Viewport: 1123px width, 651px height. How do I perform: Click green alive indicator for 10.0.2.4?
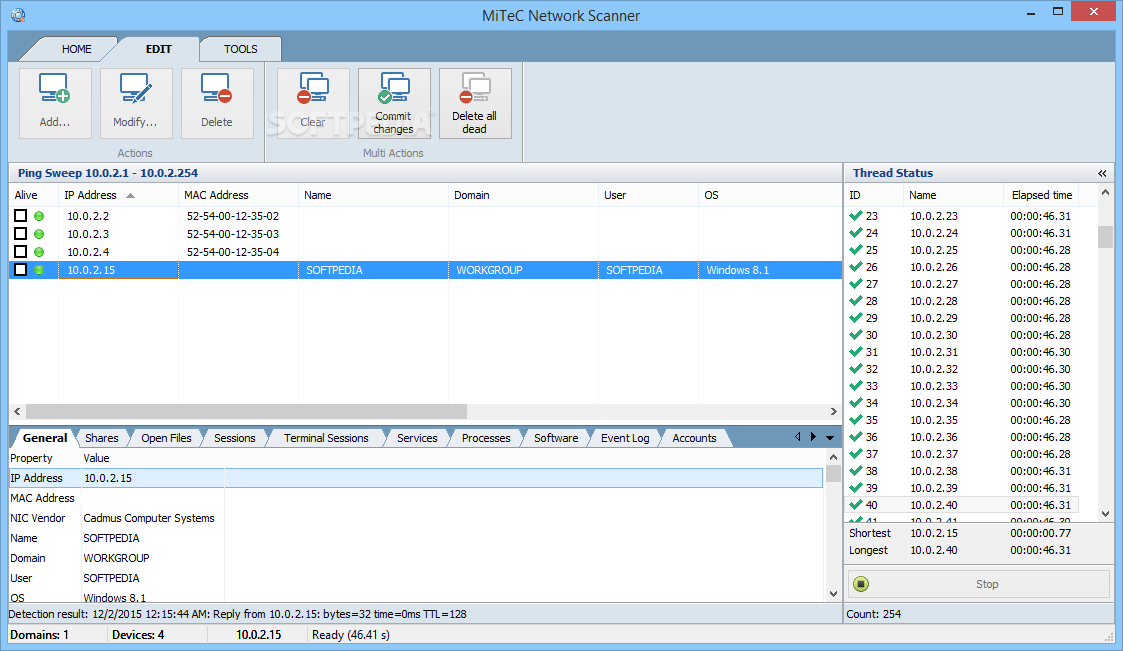39,251
